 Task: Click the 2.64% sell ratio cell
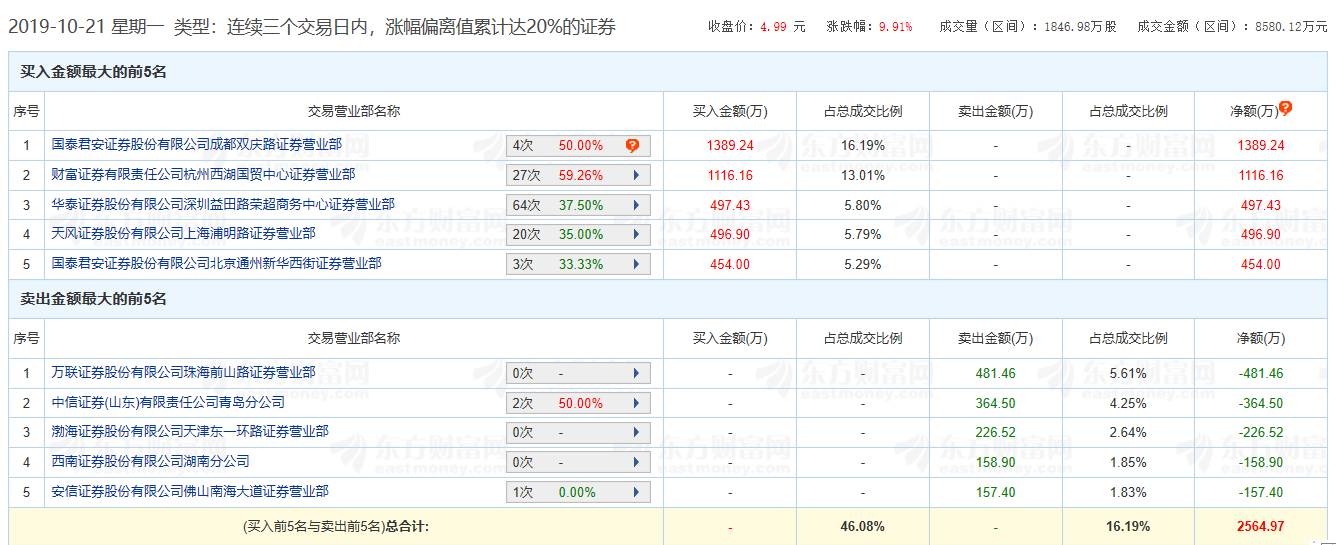[x=1128, y=432]
